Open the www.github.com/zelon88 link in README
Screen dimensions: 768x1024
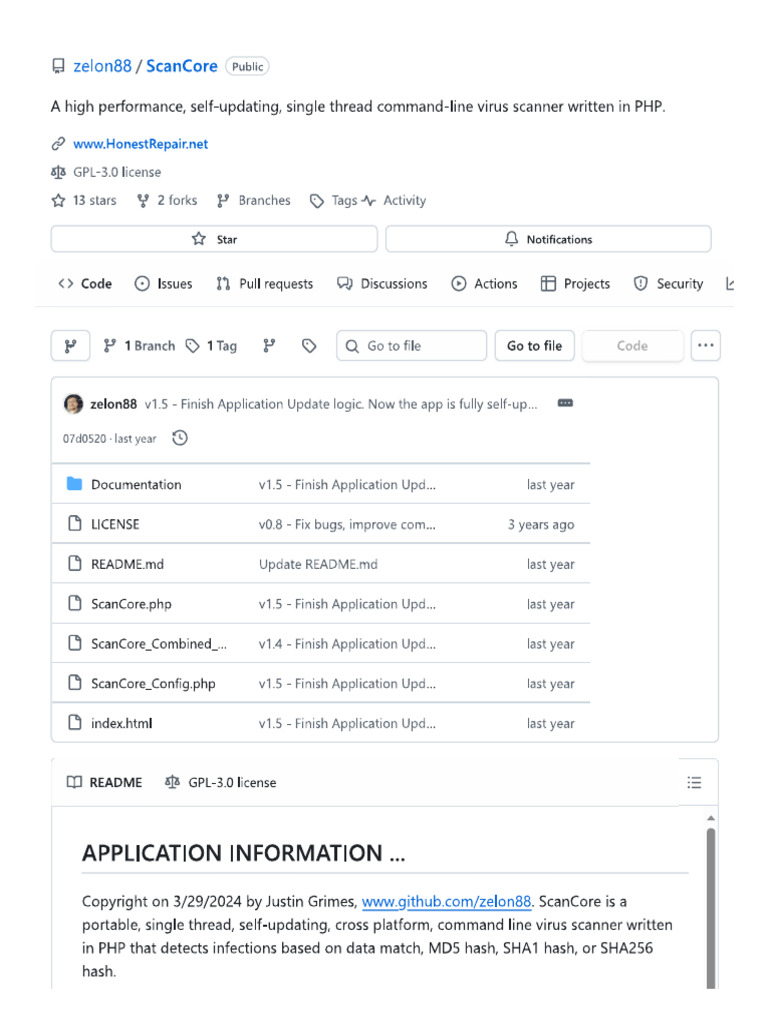pyautogui.click(x=447, y=902)
